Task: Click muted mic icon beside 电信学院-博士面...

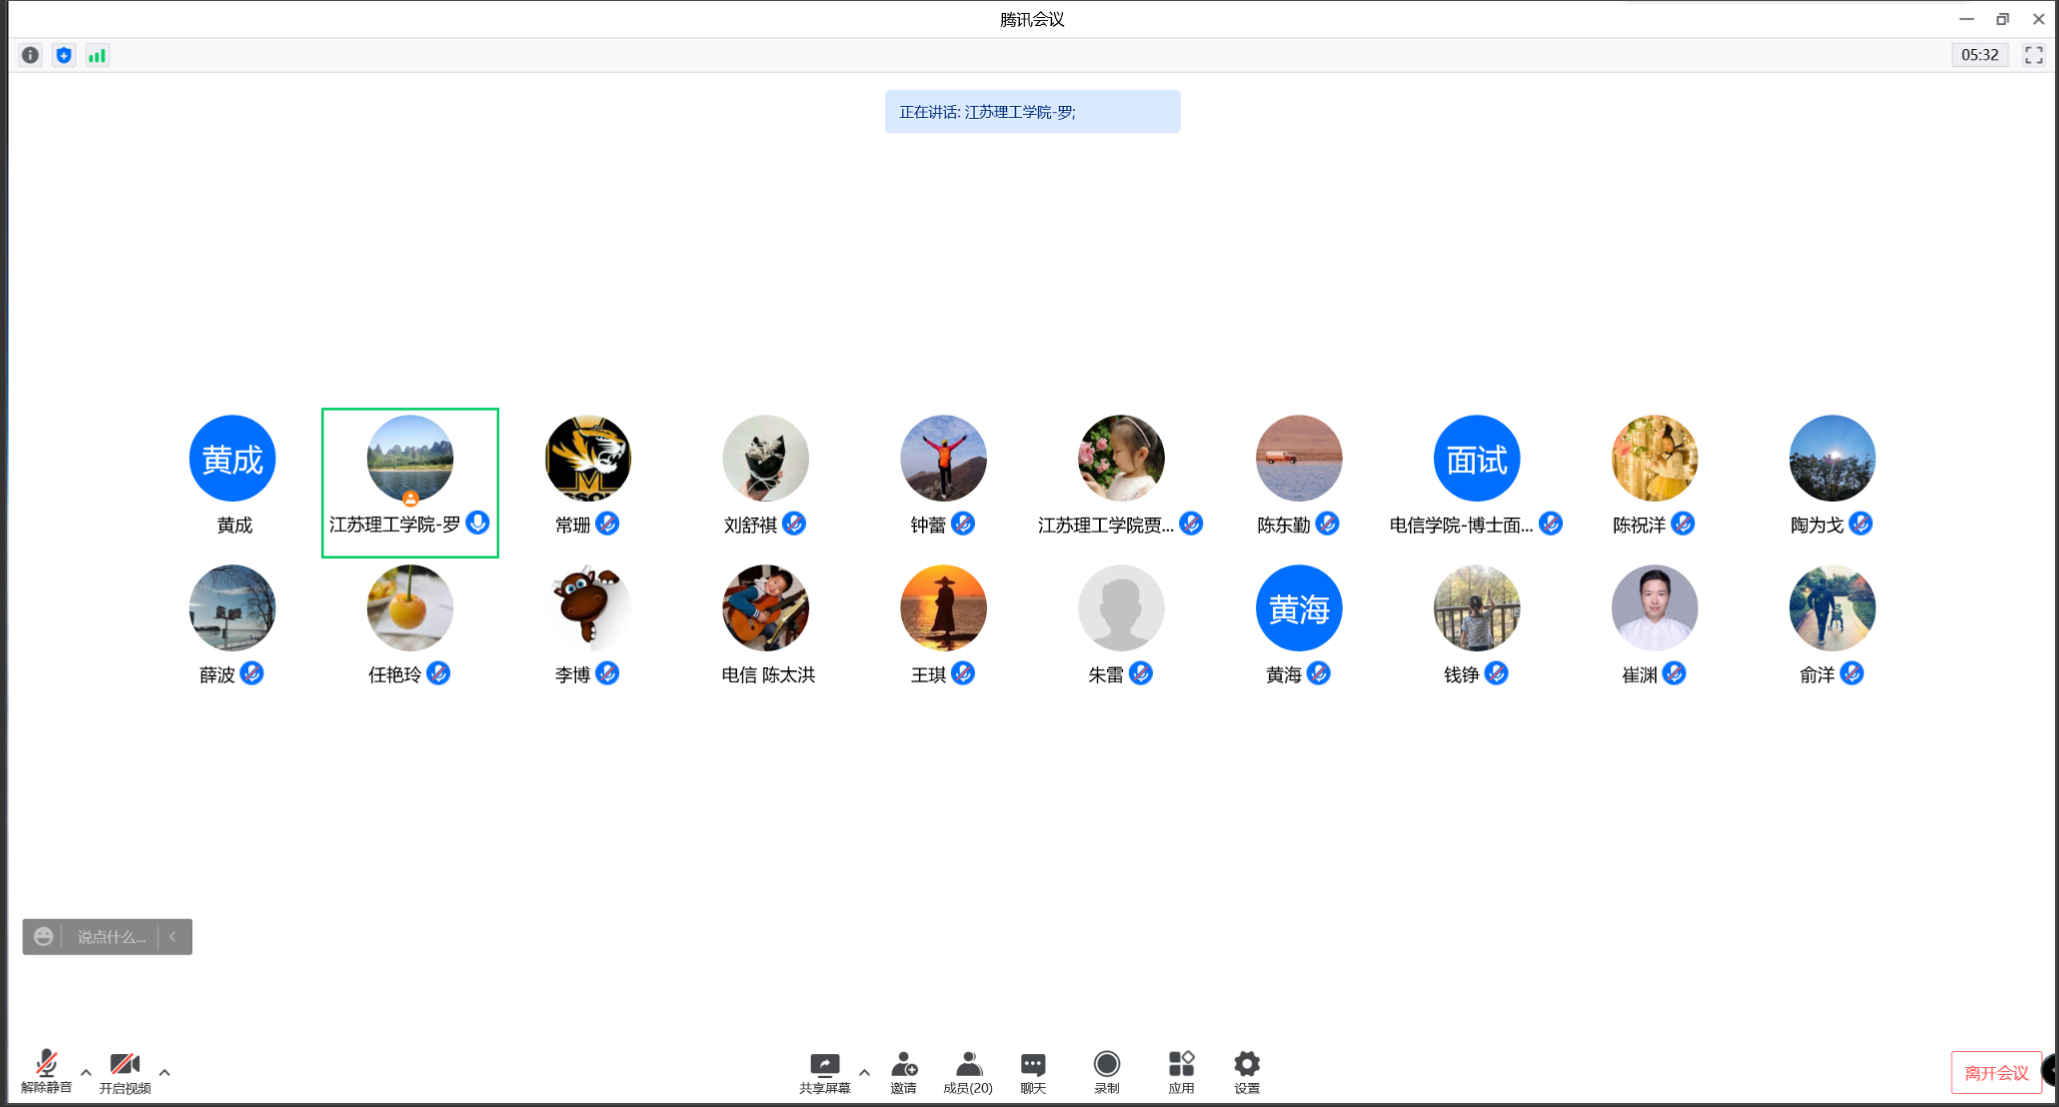Action: point(1551,523)
